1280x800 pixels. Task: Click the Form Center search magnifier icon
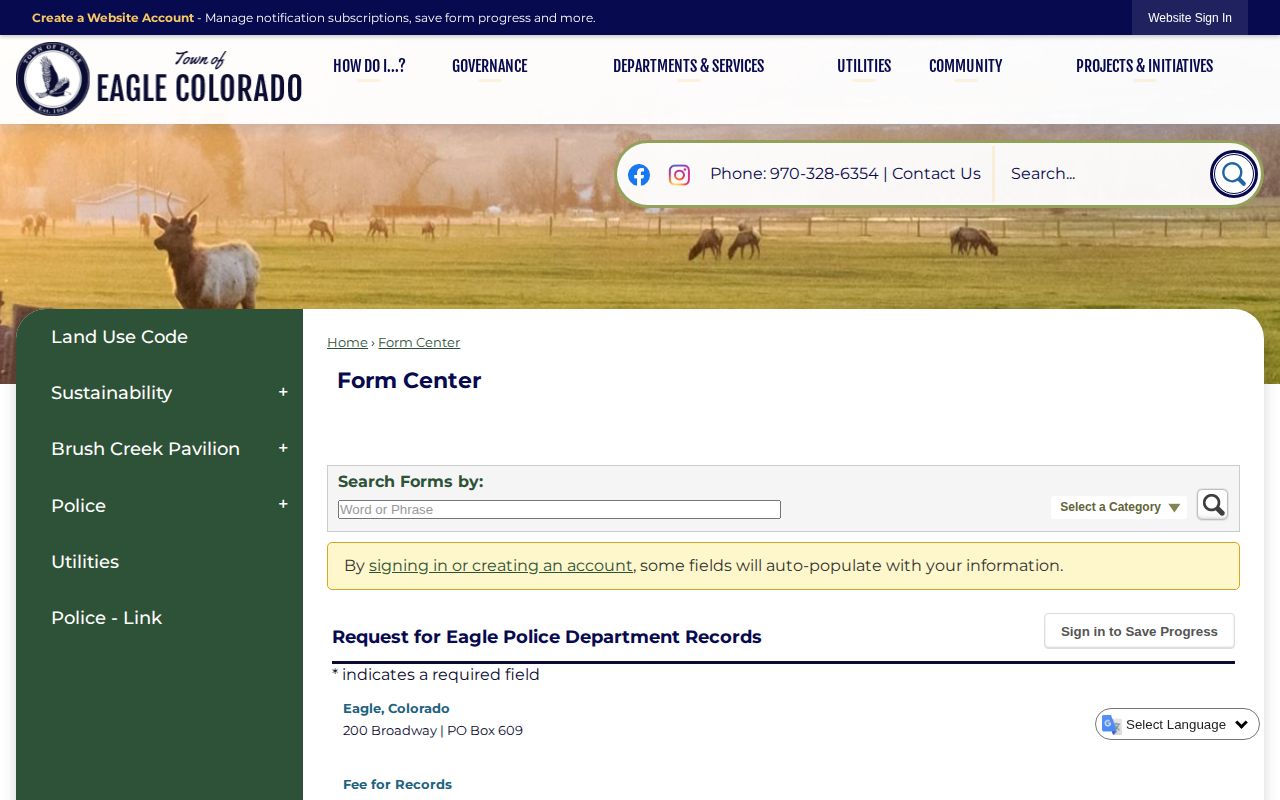[x=1212, y=505]
